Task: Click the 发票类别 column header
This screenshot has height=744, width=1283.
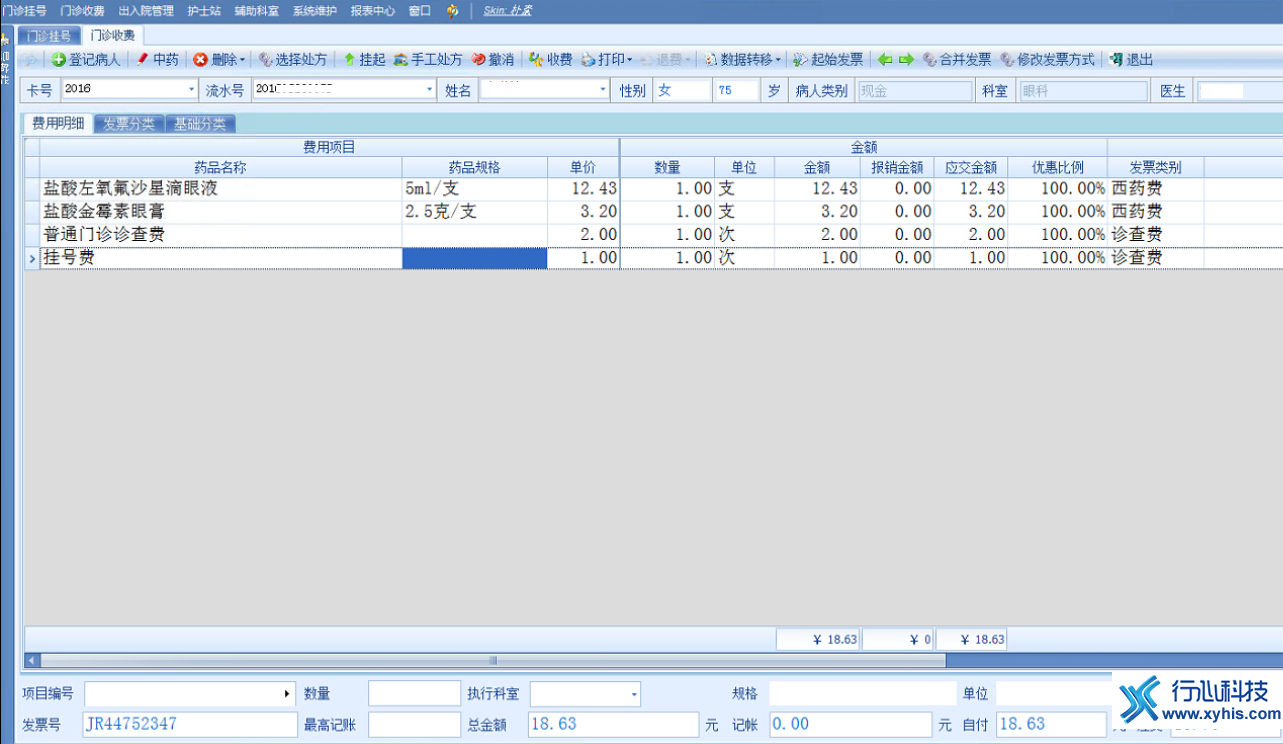Action: pos(1156,167)
